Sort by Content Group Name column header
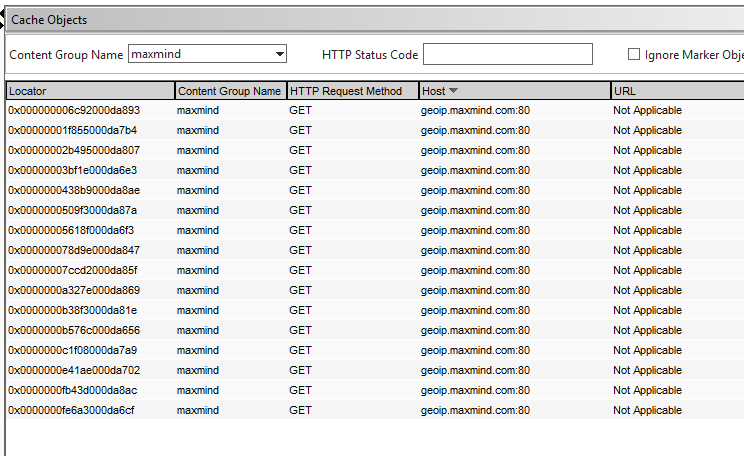The image size is (744, 456). tap(230, 91)
